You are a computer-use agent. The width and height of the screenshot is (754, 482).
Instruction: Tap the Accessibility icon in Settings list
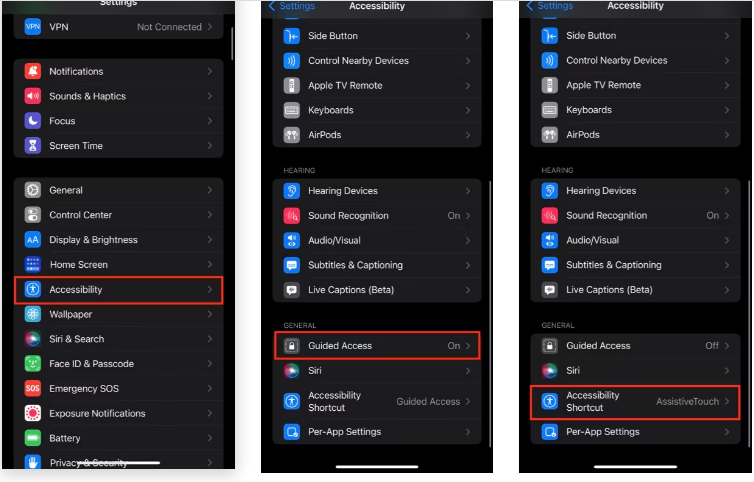33,289
